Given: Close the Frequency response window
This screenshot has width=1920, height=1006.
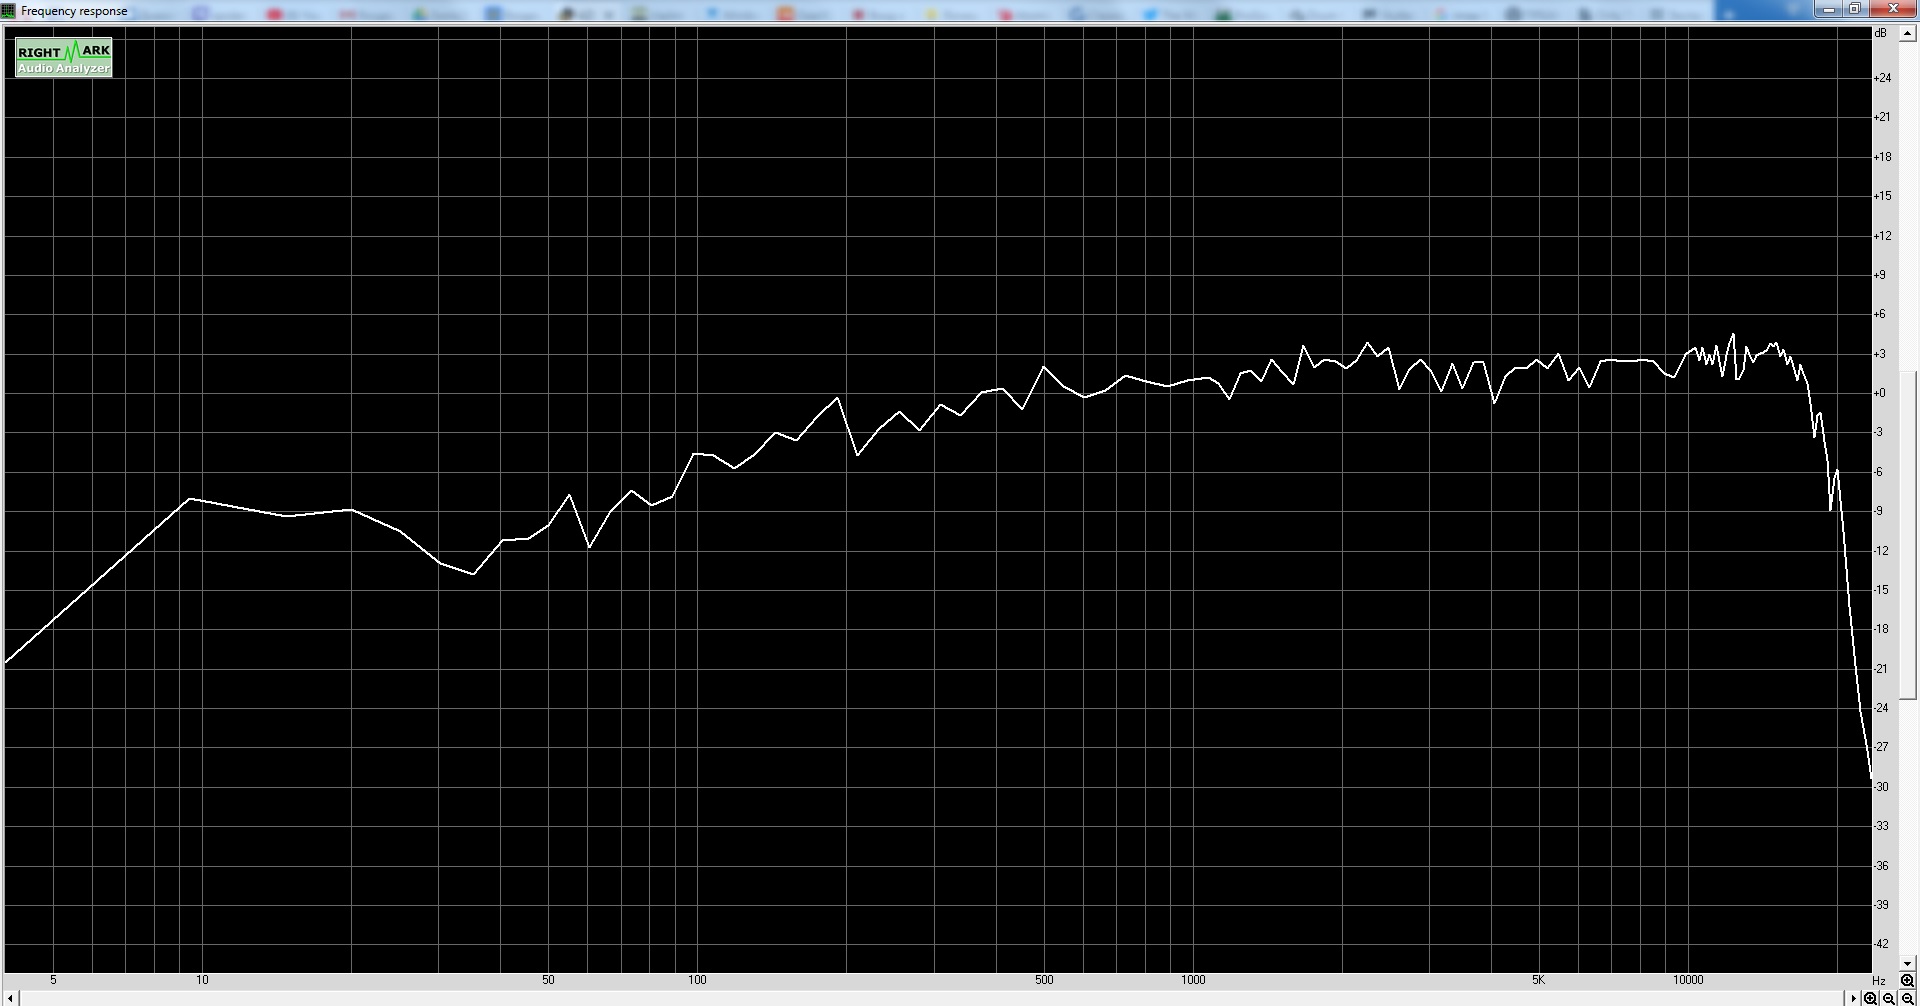Looking at the screenshot, I should click(x=1893, y=9).
